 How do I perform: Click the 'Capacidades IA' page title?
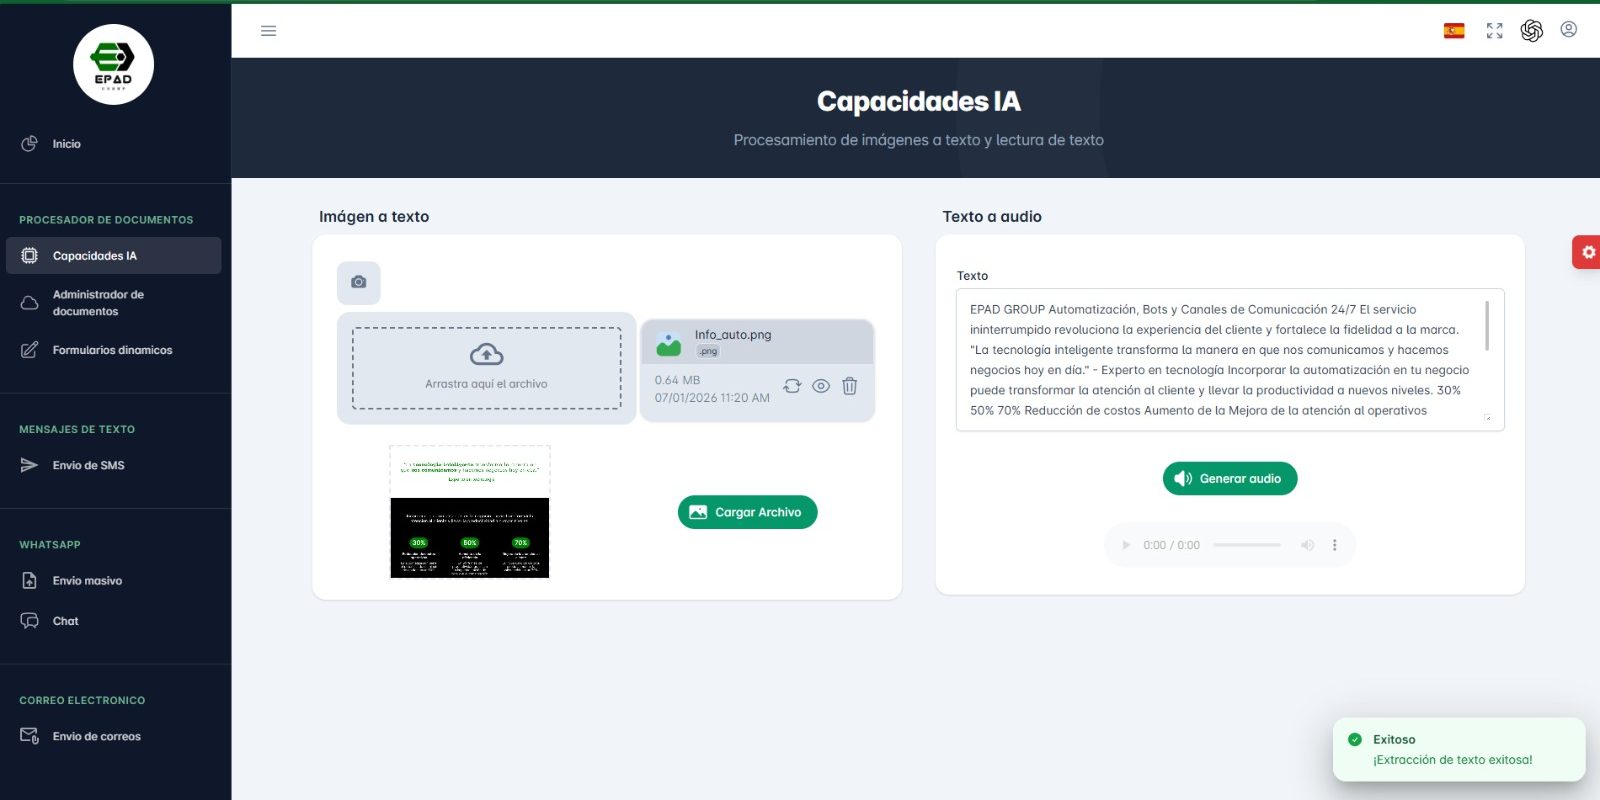pos(918,102)
